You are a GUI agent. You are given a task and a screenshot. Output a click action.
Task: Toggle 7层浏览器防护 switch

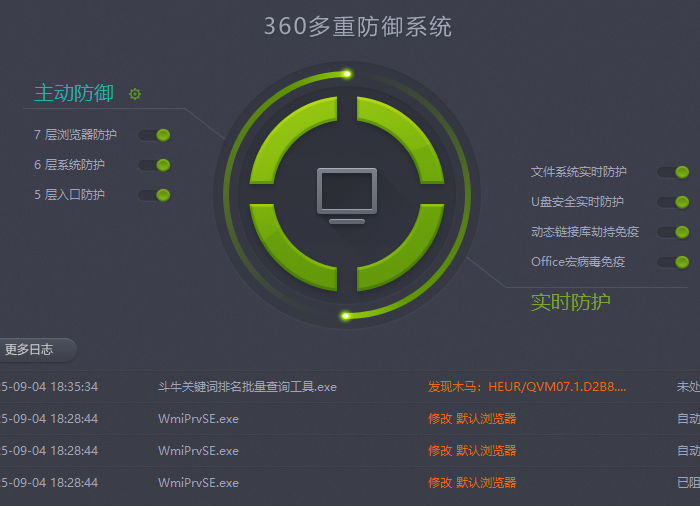(155, 135)
